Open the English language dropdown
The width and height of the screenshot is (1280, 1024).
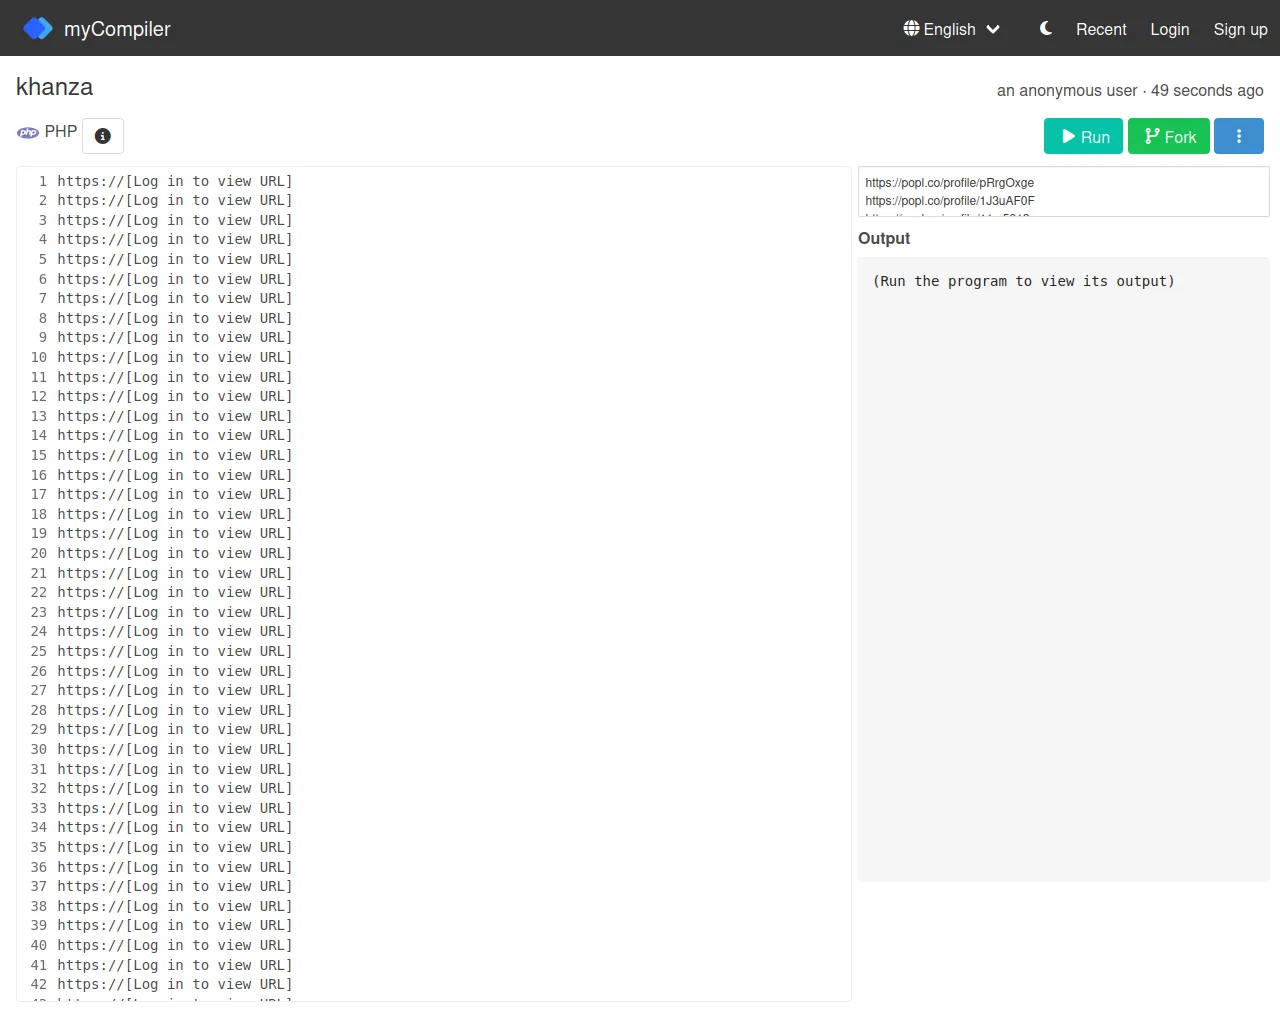pos(951,29)
